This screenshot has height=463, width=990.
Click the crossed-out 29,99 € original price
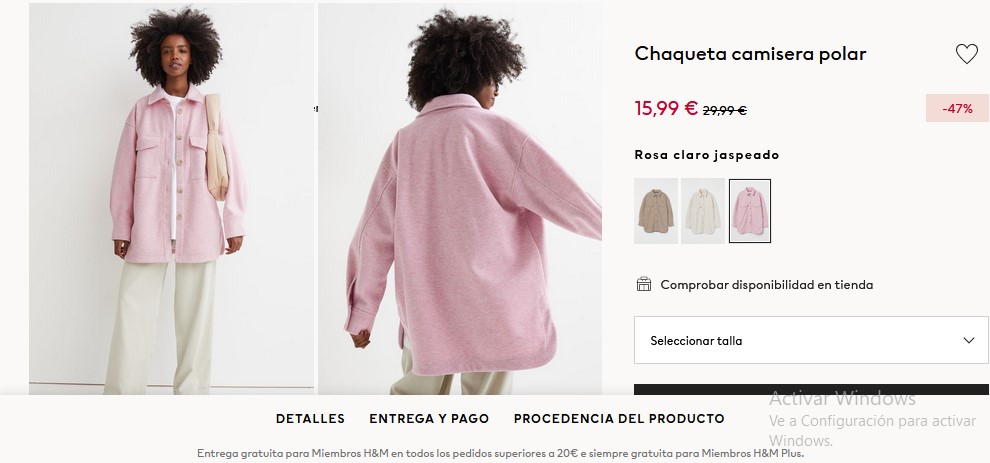point(725,110)
